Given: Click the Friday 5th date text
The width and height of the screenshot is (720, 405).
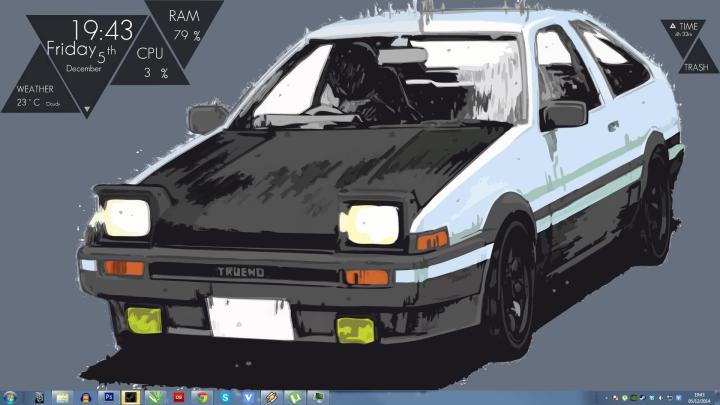Looking at the screenshot, I should (81, 51).
